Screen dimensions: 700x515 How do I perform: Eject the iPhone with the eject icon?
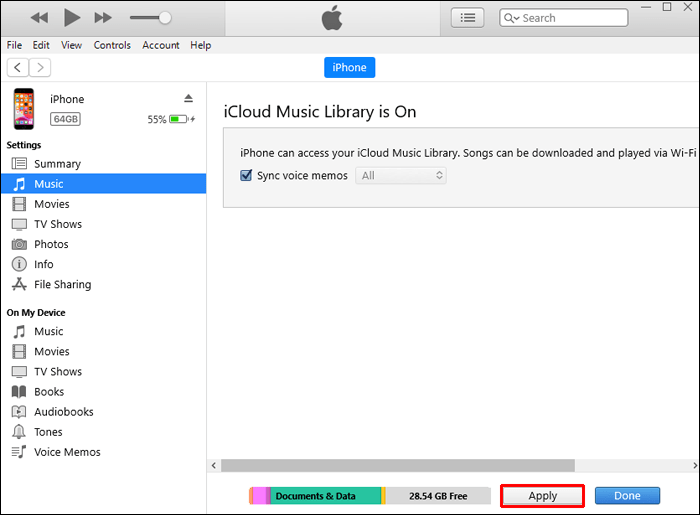pyautogui.click(x=188, y=98)
